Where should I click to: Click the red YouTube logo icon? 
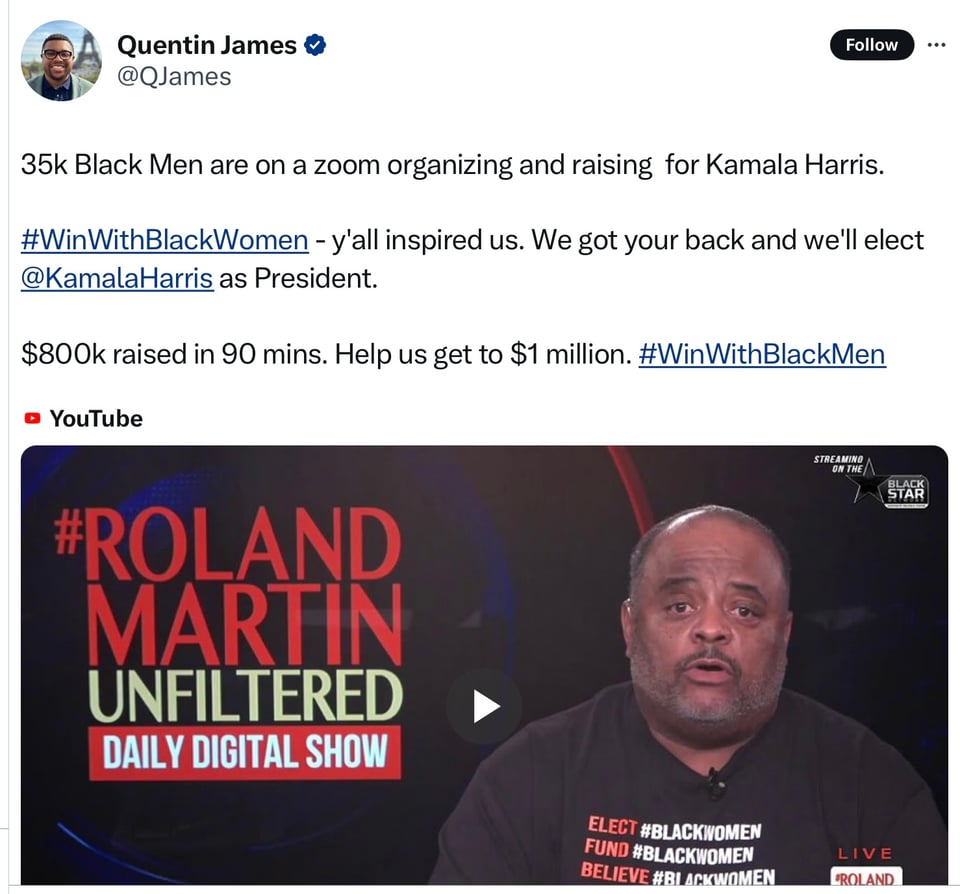coord(32,418)
